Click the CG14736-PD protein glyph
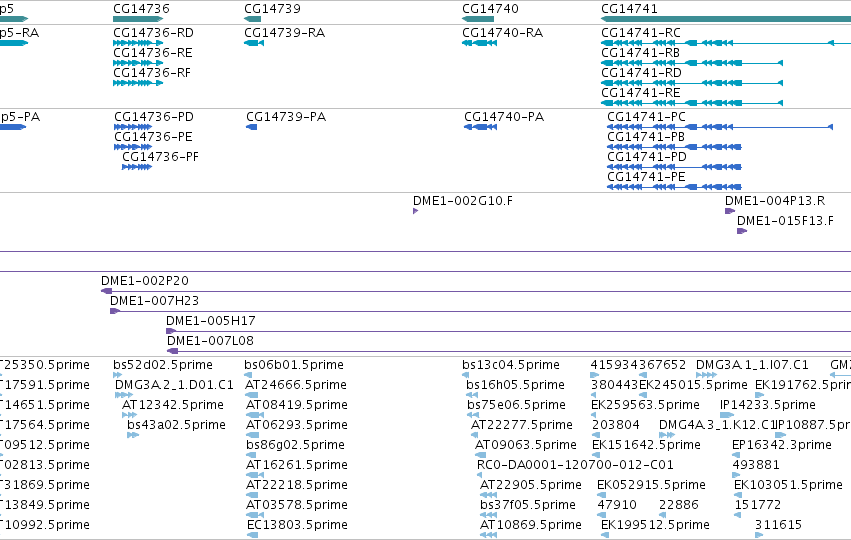The image size is (851, 540). coord(133,127)
